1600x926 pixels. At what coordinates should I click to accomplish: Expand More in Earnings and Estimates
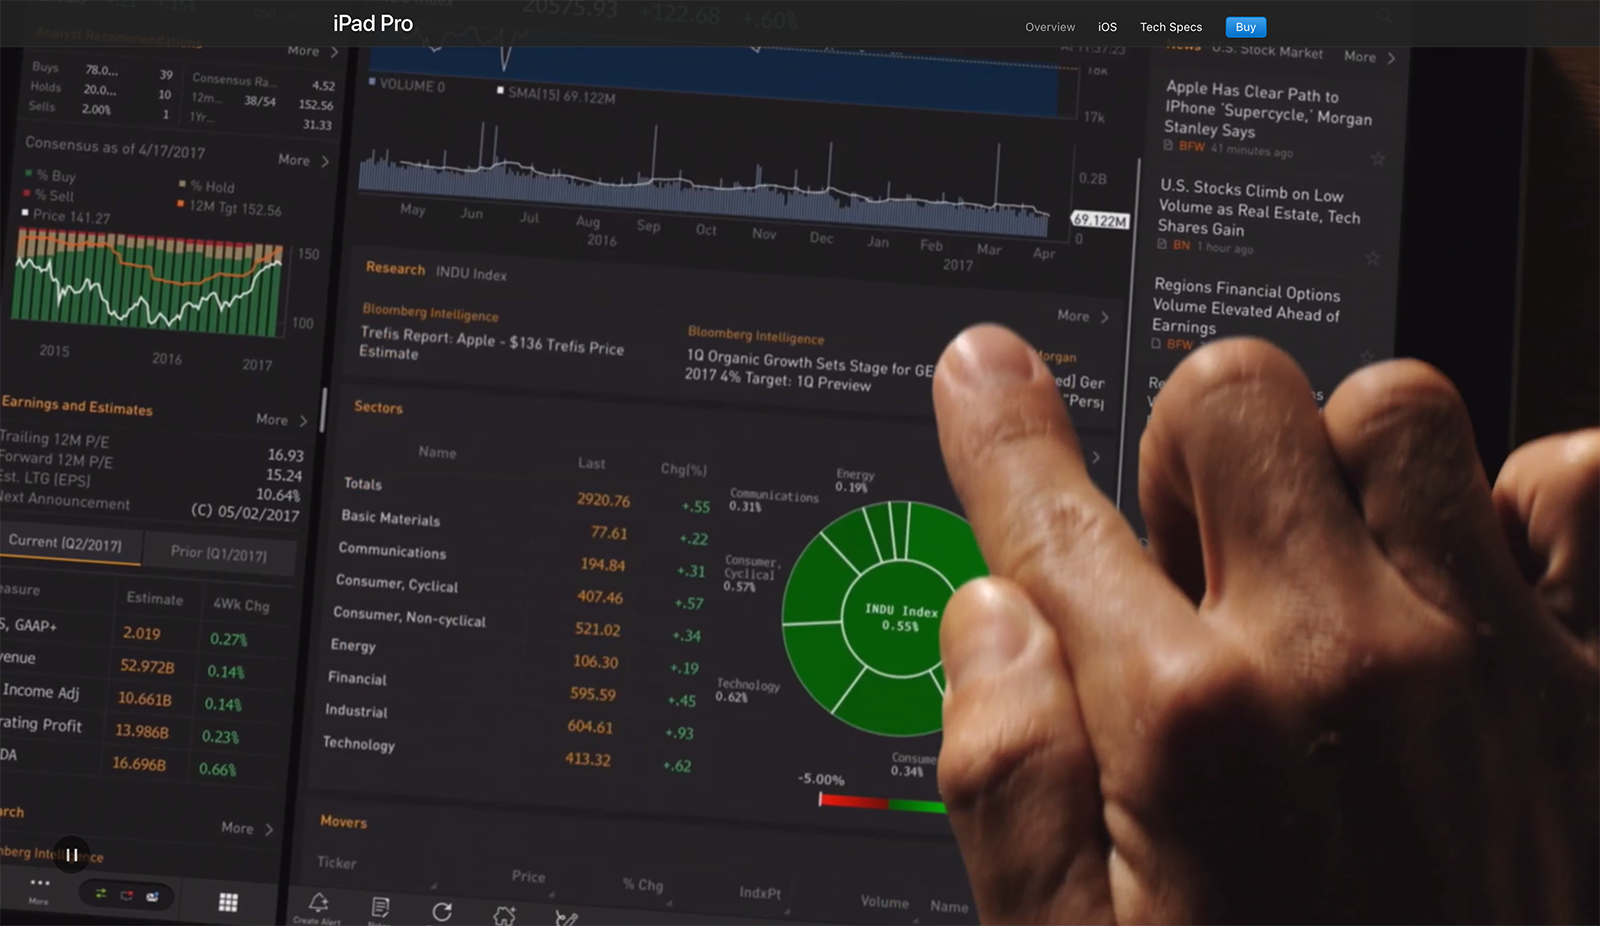282,420
